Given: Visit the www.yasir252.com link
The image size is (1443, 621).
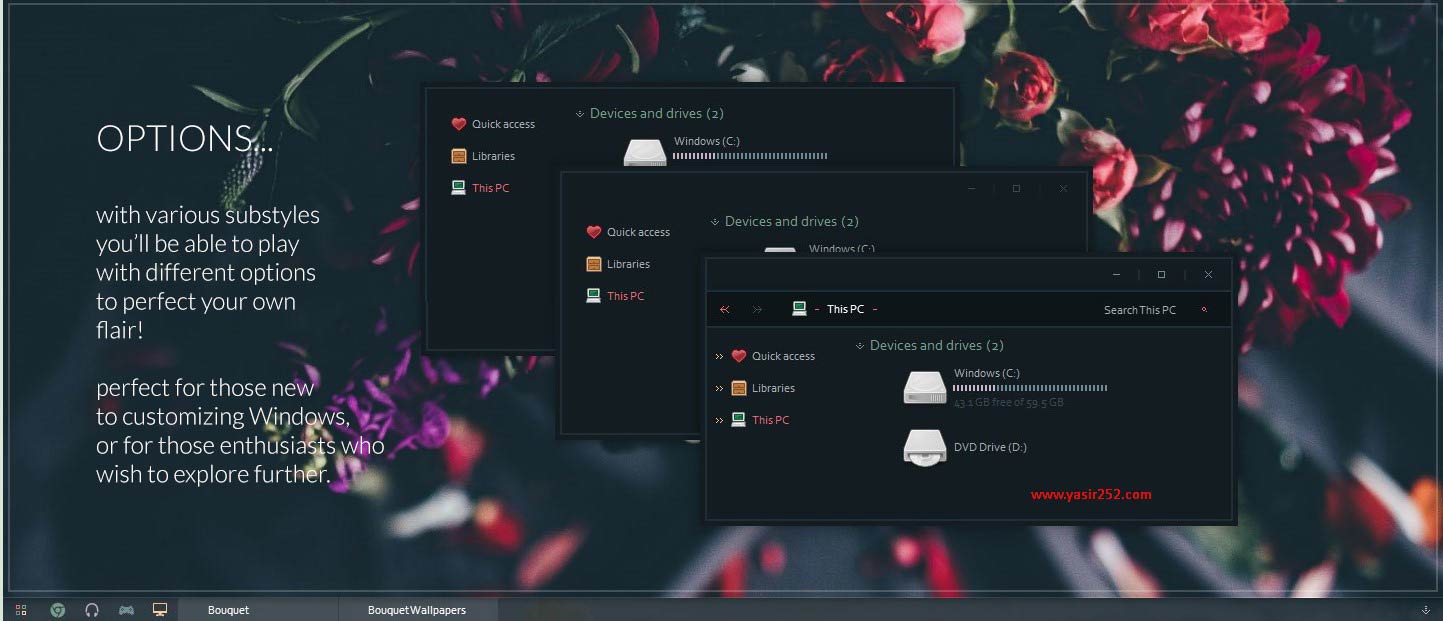Looking at the screenshot, I should tap(1092, 494).
